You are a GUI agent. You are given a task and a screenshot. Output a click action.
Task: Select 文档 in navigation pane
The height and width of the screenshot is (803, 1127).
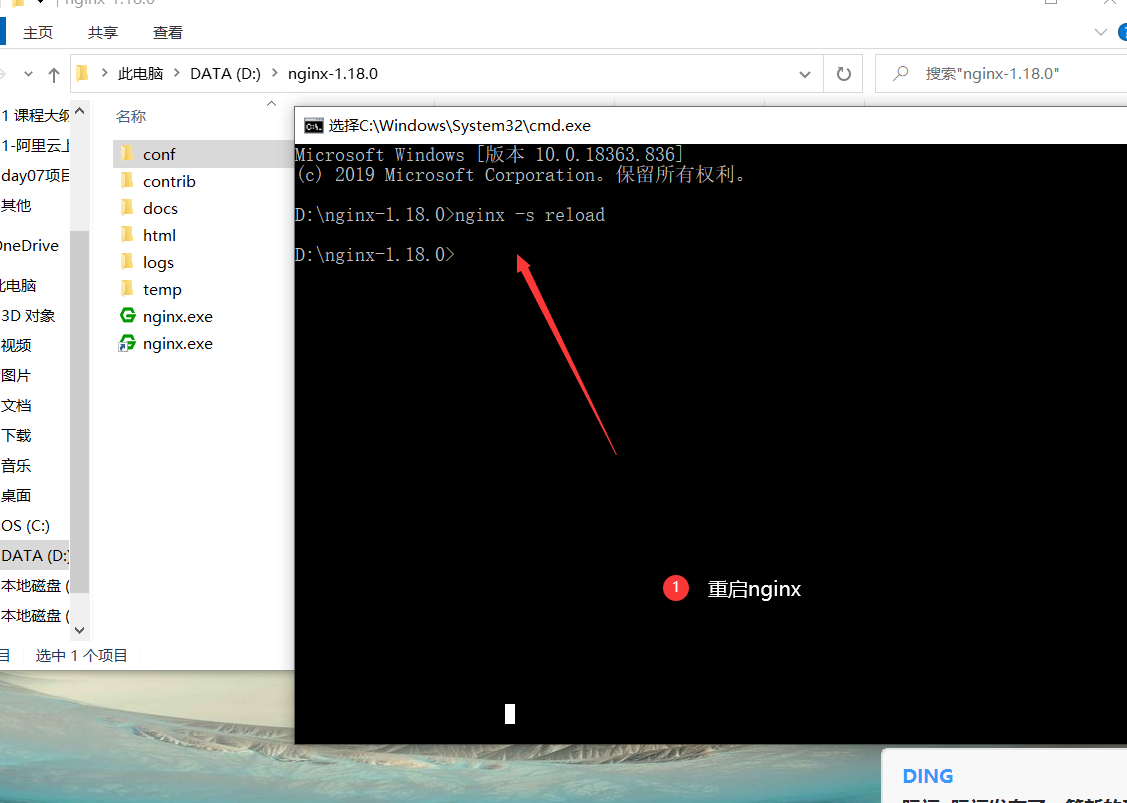tap(16, 405)
